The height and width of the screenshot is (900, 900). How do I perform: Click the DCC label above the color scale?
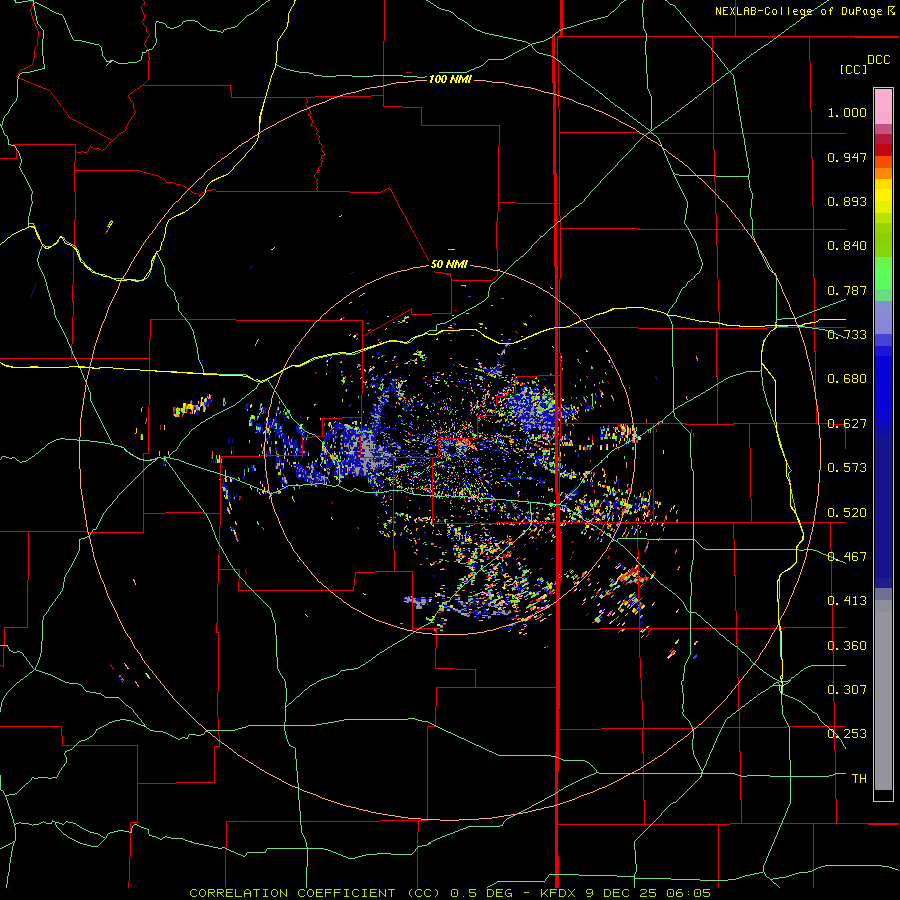[x=878, y=60]
